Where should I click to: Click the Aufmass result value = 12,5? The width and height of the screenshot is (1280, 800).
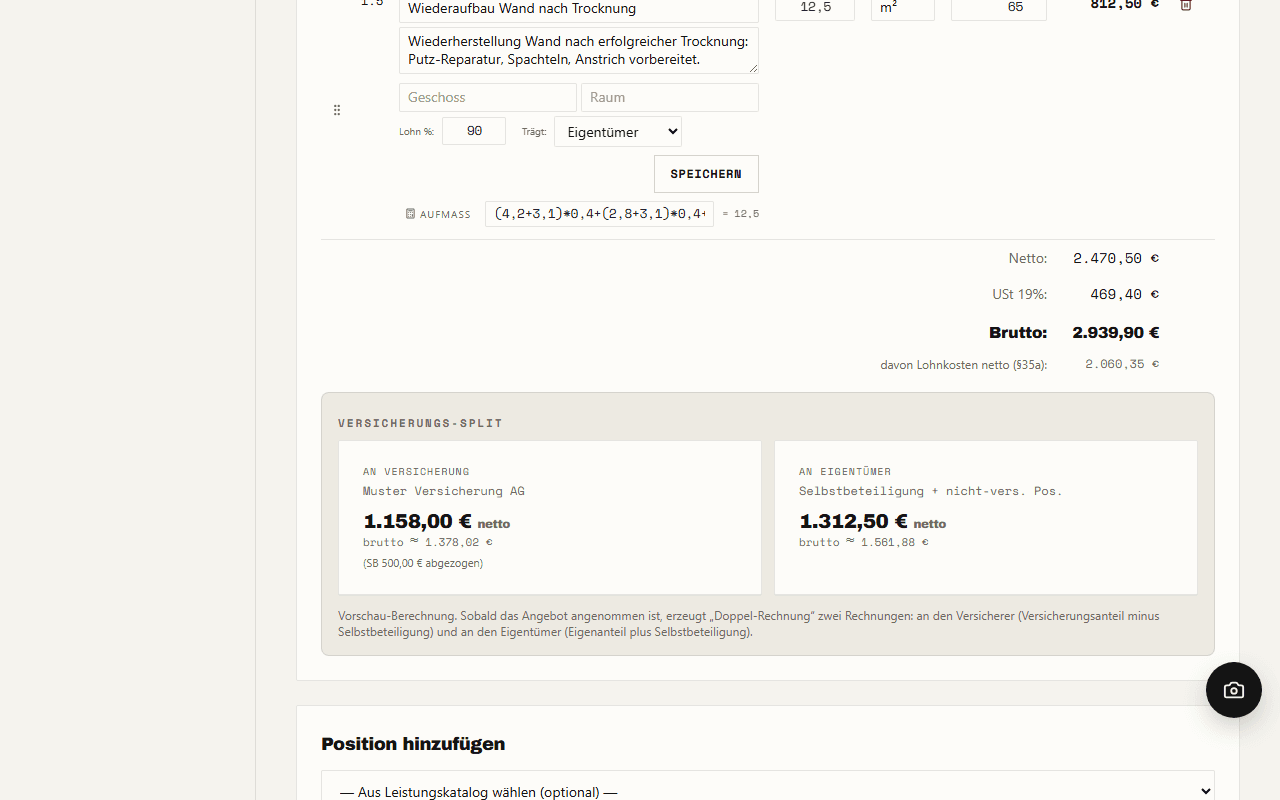(x=741, y=214)
